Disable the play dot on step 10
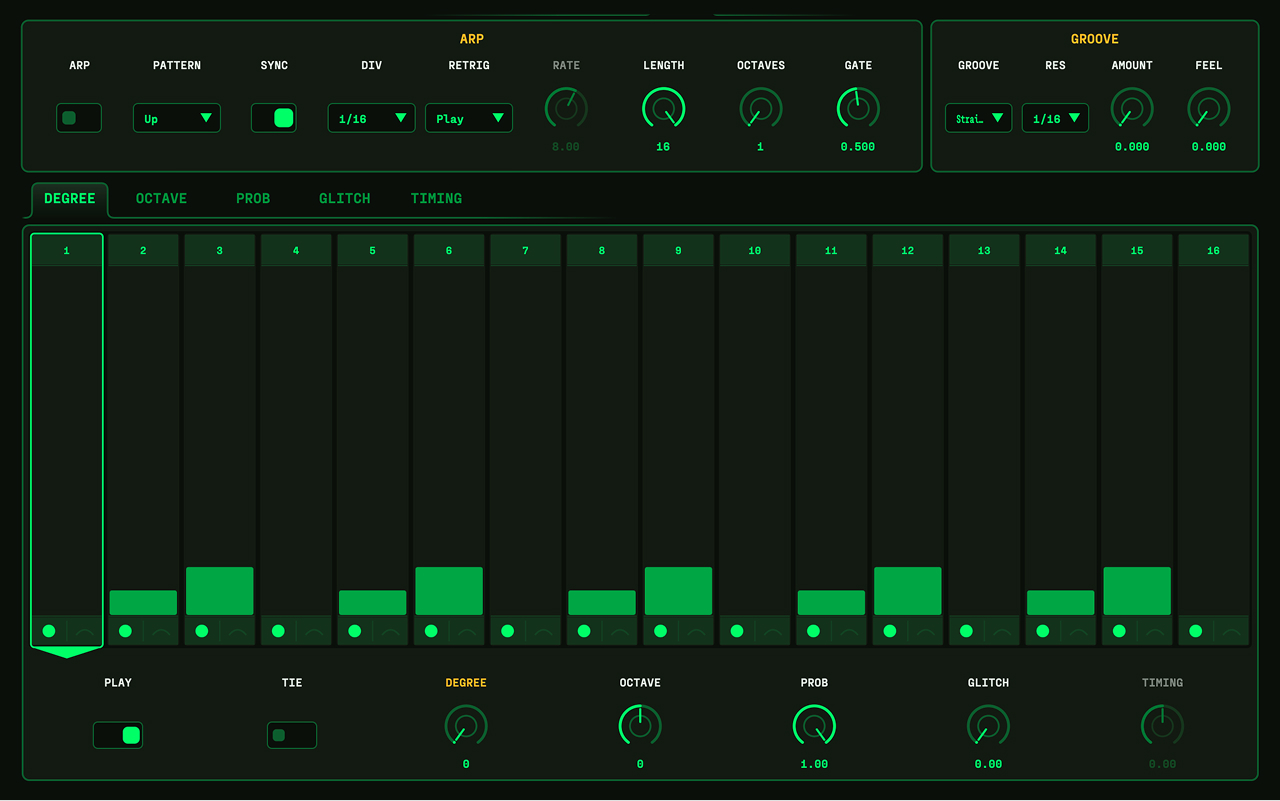The height and width of the screenshot is (801, 1280). (x=737, y=631)
